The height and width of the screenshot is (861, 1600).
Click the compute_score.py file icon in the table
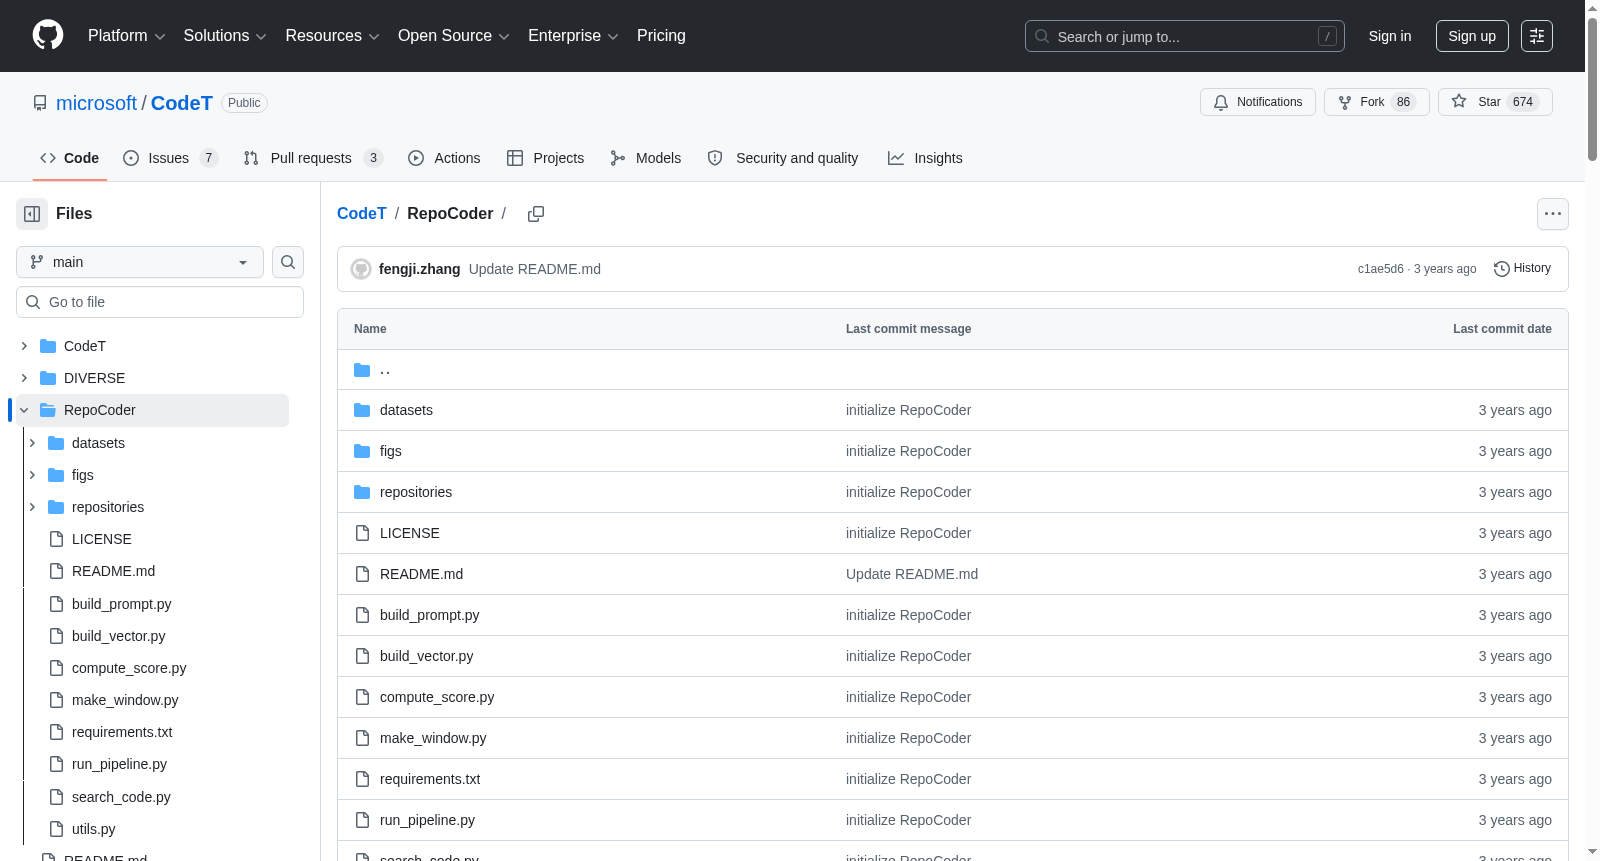(362, 697)
